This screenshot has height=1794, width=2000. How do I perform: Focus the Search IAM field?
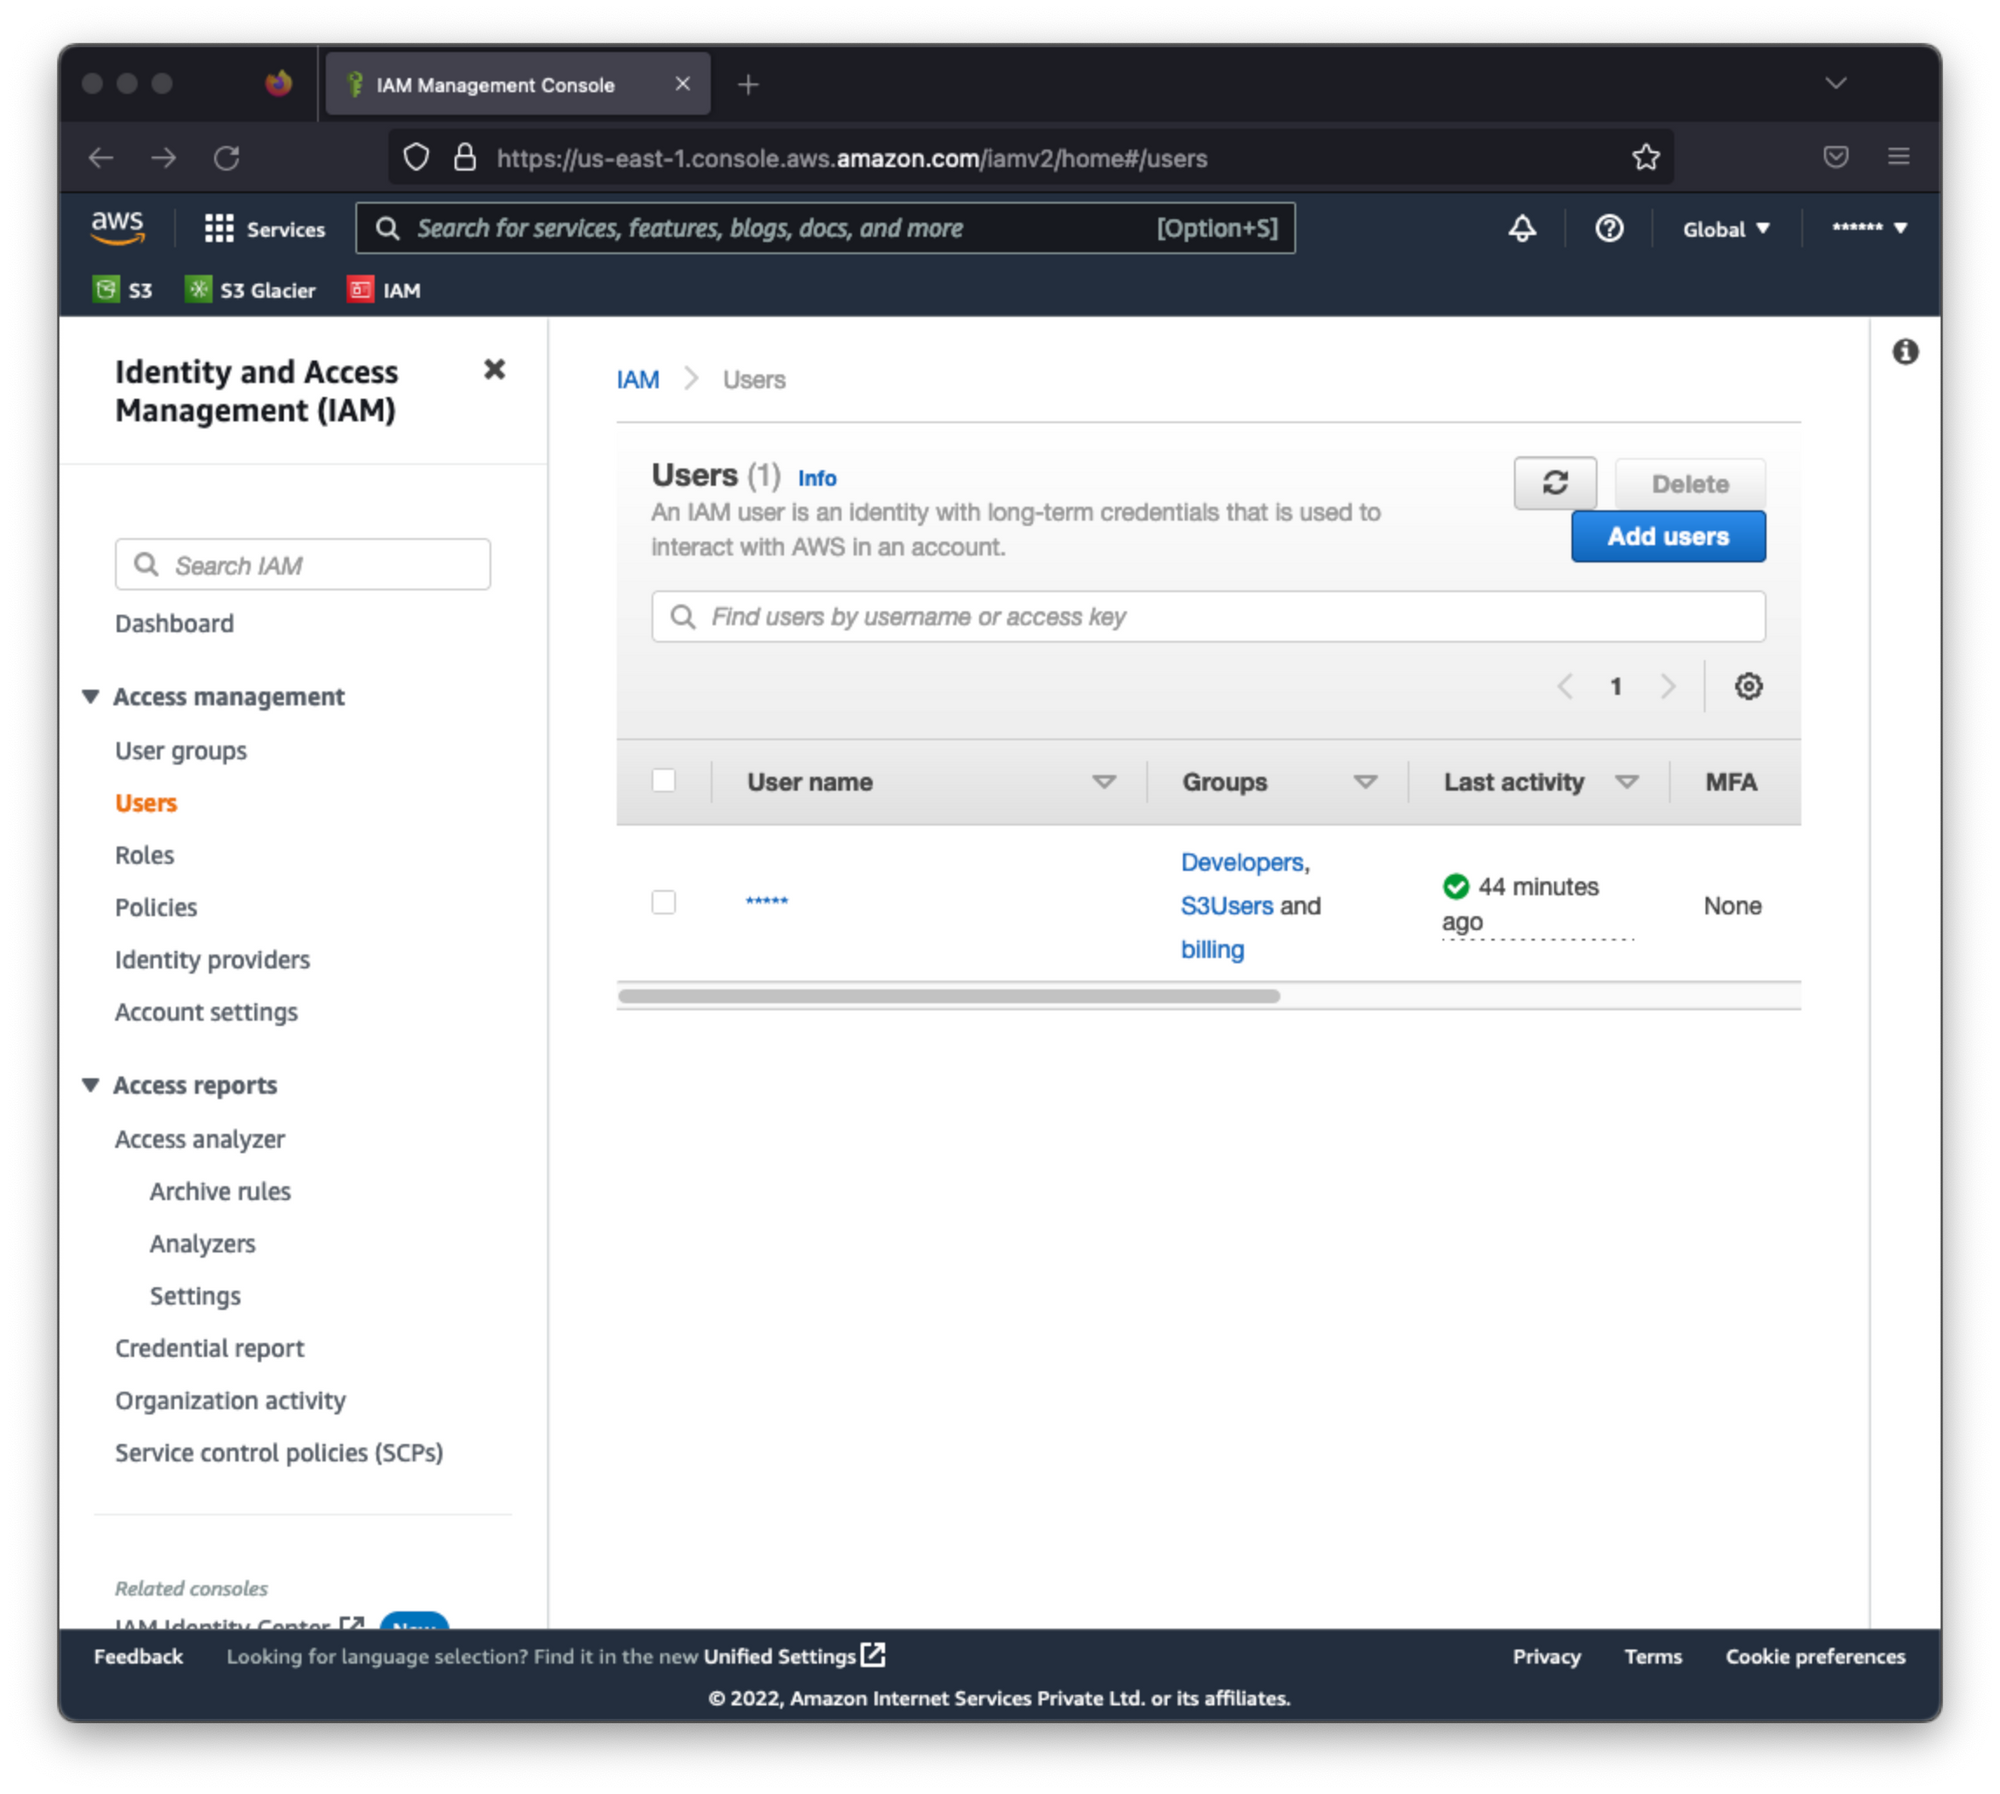pos(302,564)
